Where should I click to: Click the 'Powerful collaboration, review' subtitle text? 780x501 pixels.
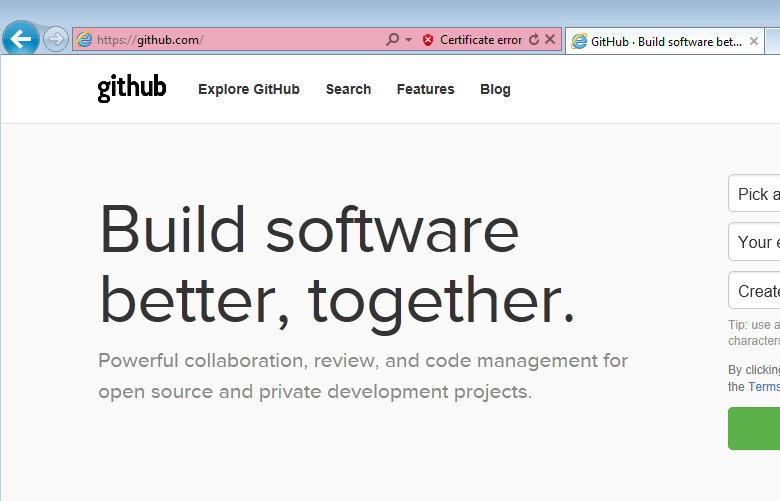coord(363,376)
